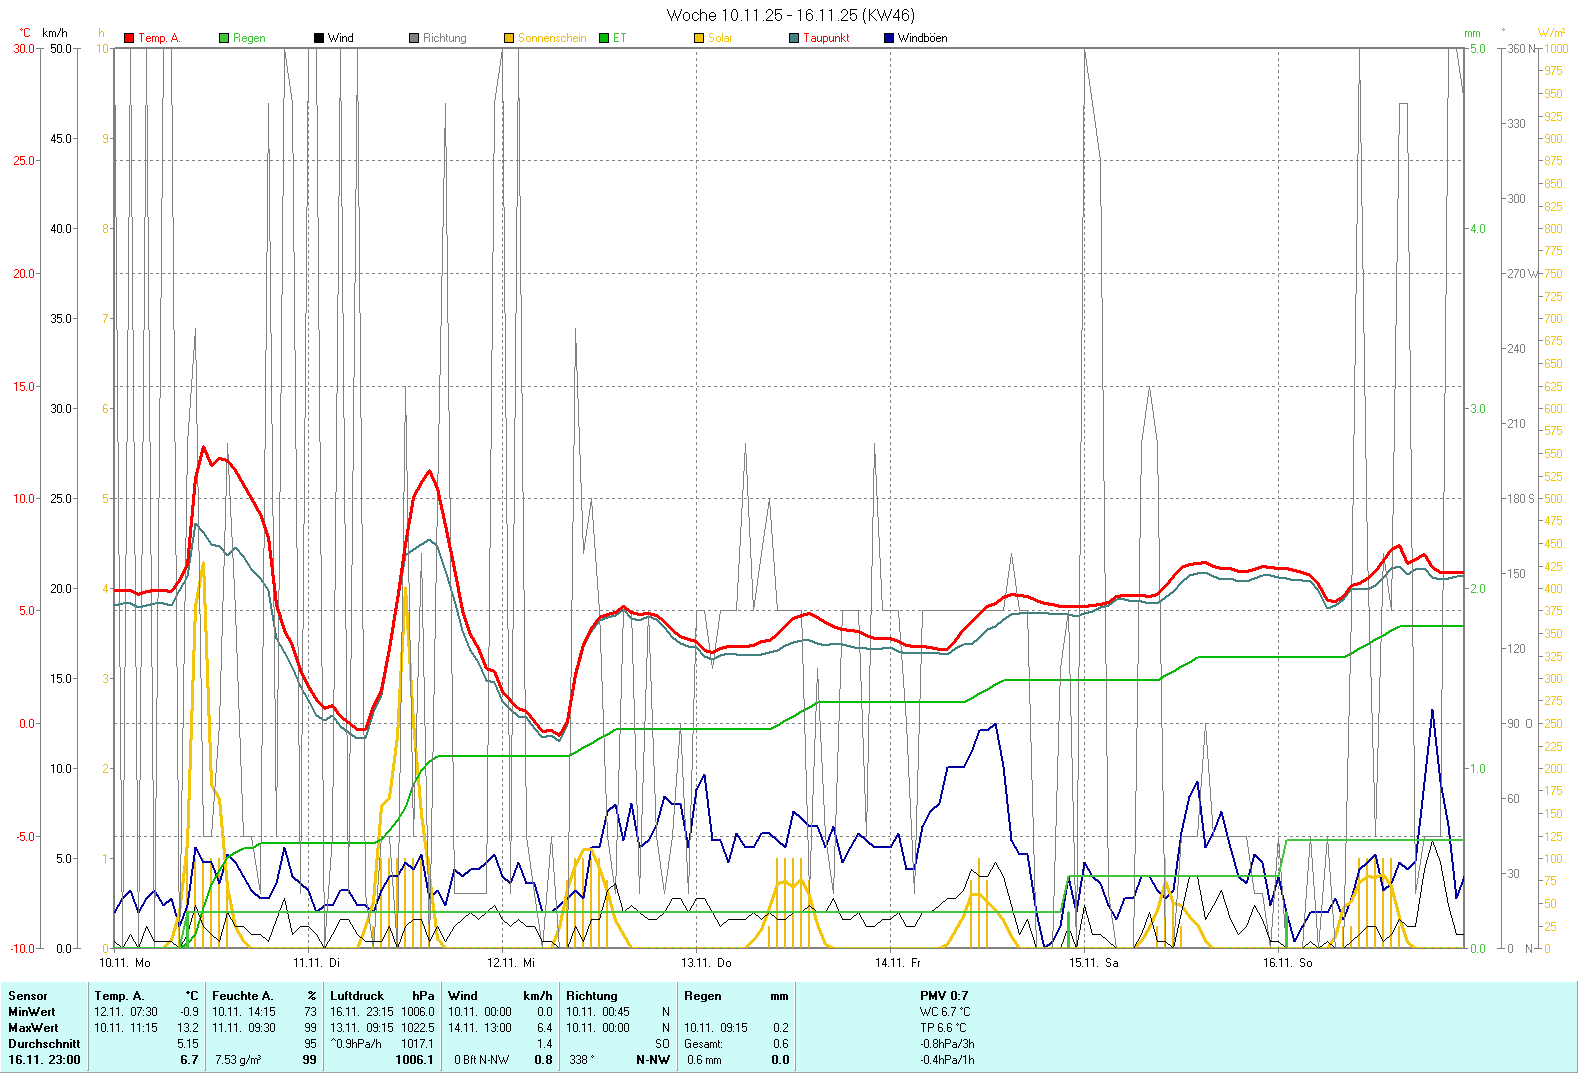Select the 10.11. Mo day marker
Viewport: 1578px width, 1073px height.
tap(125, 963)
